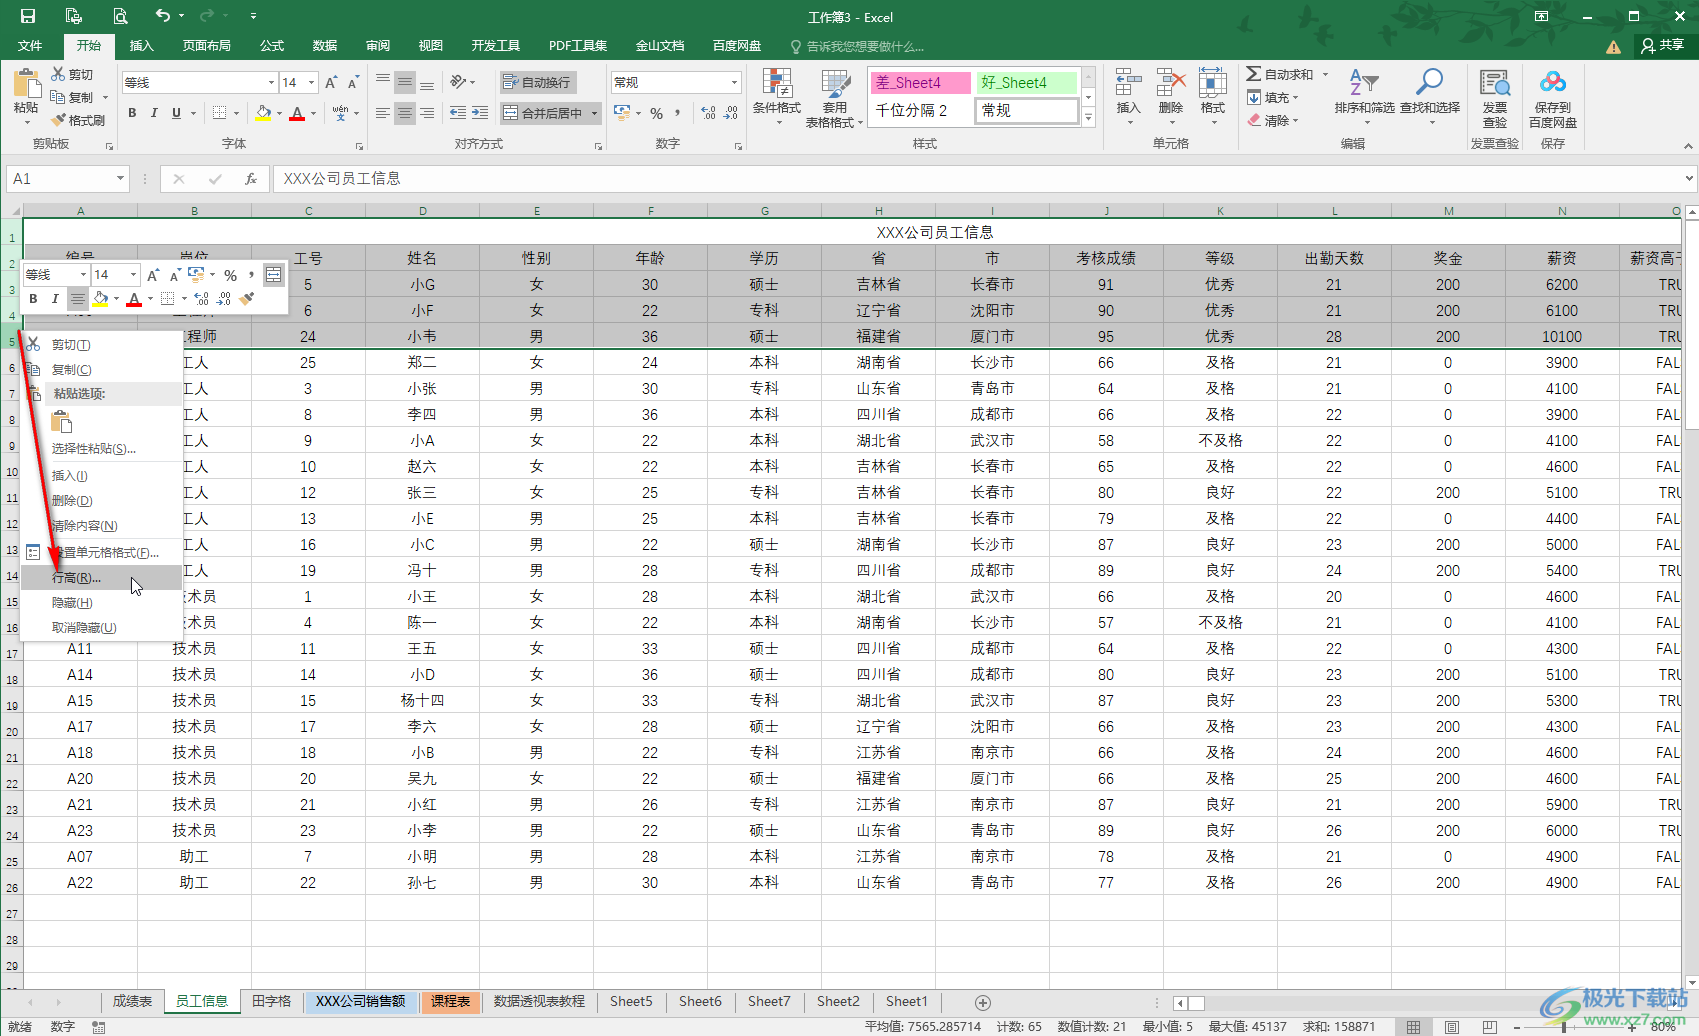Toggle Italic in the ribbon

[x=154, y=113]
